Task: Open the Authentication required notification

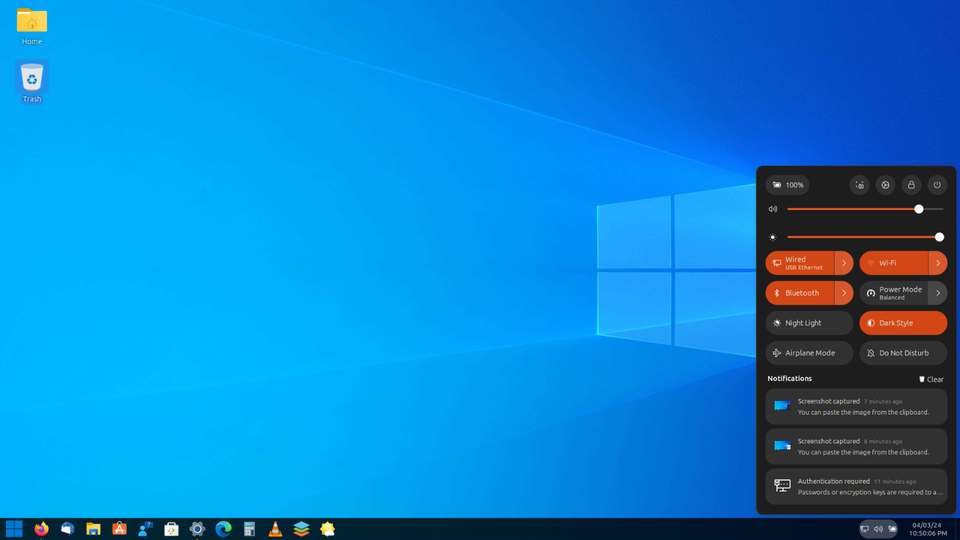Action: click(856, 487)
